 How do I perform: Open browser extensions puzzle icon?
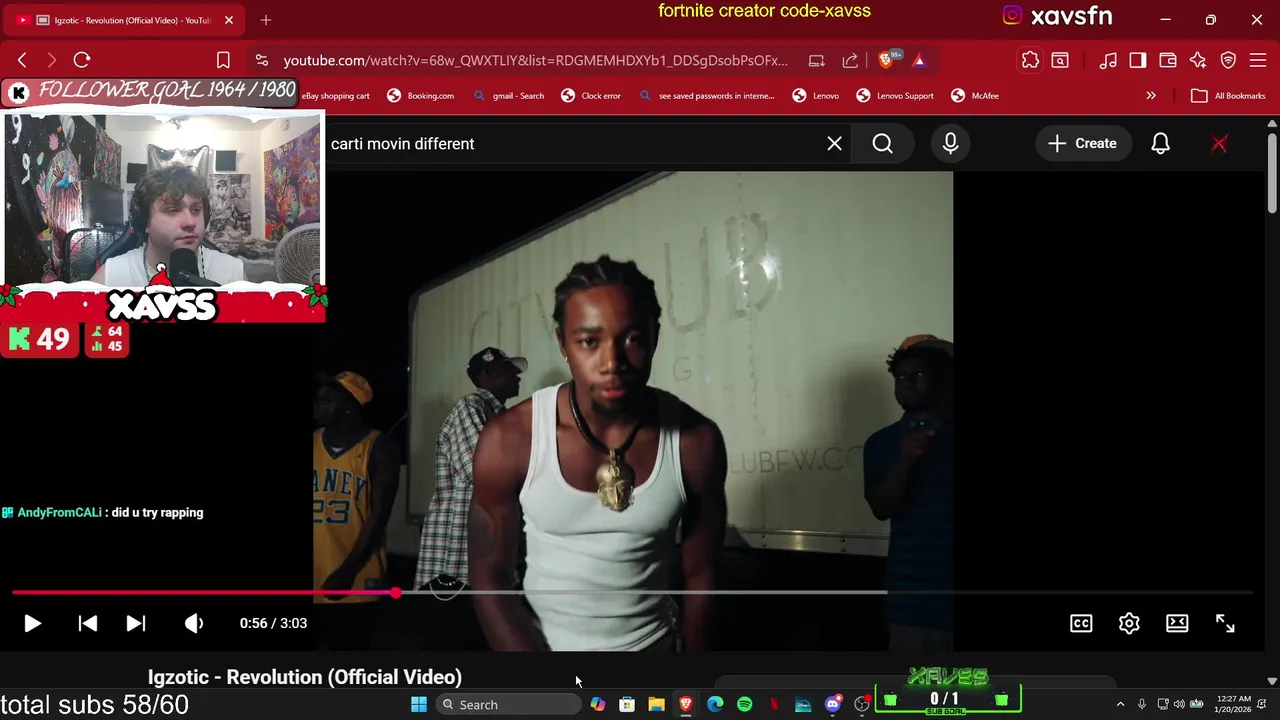[x=1030, y=60]
